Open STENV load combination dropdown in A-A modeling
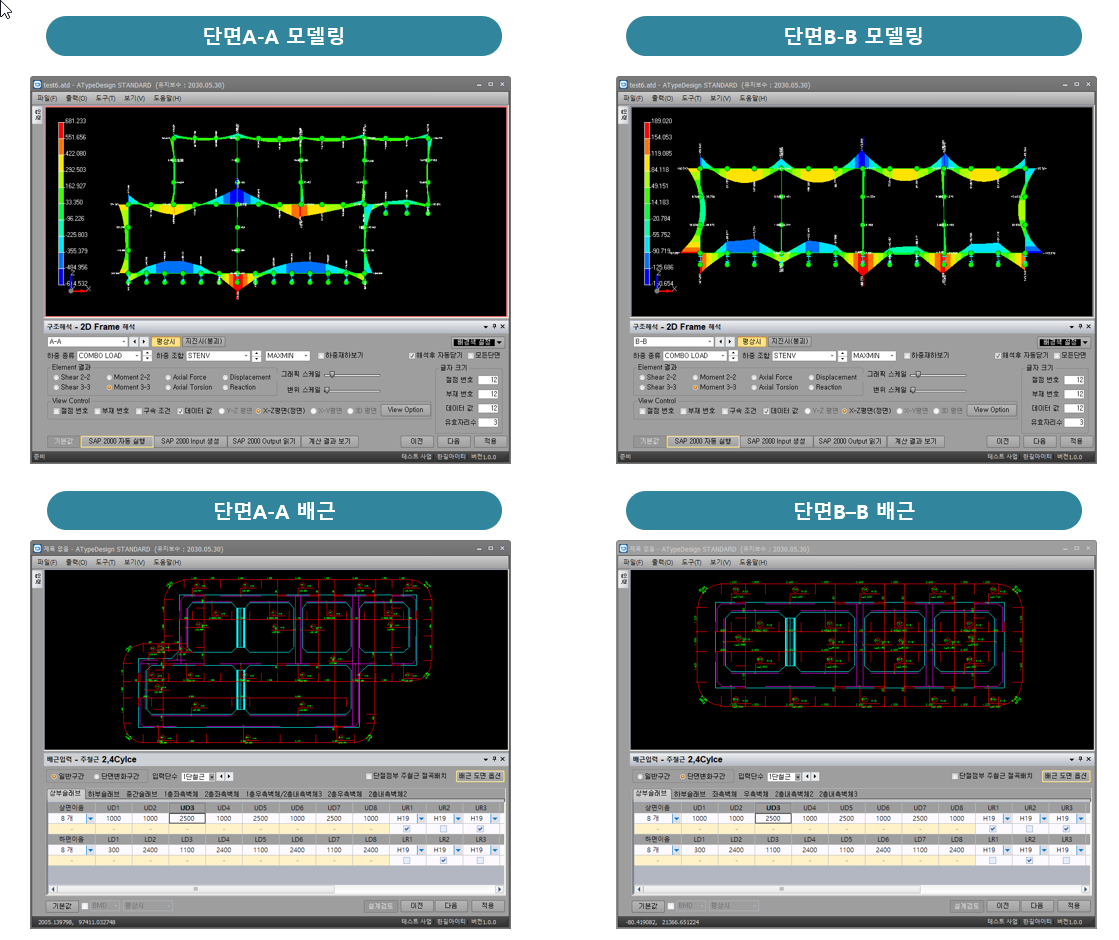This screenshot has width=1119, height=940. point(246,355)
